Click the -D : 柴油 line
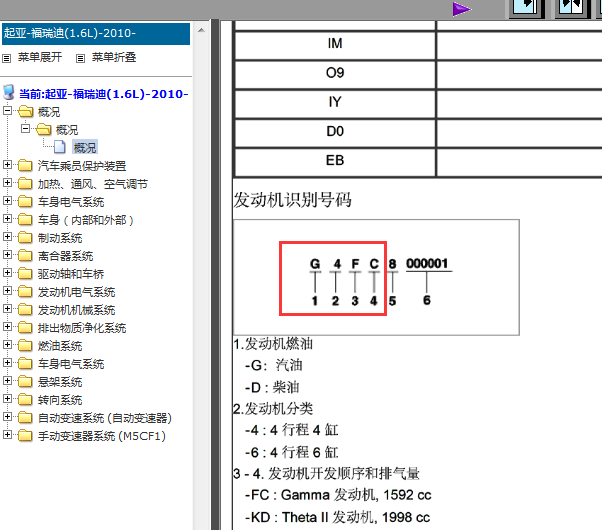This screenshot has width=602, height=530. (x=272, y=387)
